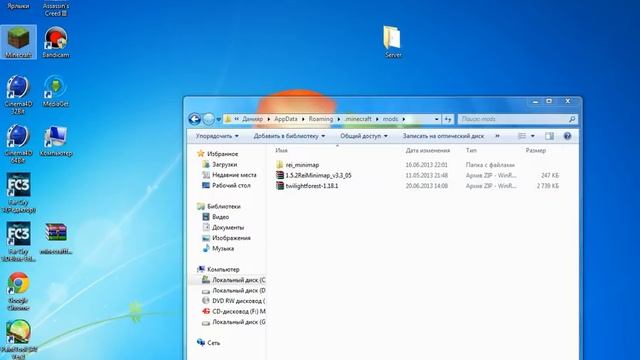Sort by the Дата изменения column header
The height and width of the screenshot is (360, 640).
click(x=427, y=150)
